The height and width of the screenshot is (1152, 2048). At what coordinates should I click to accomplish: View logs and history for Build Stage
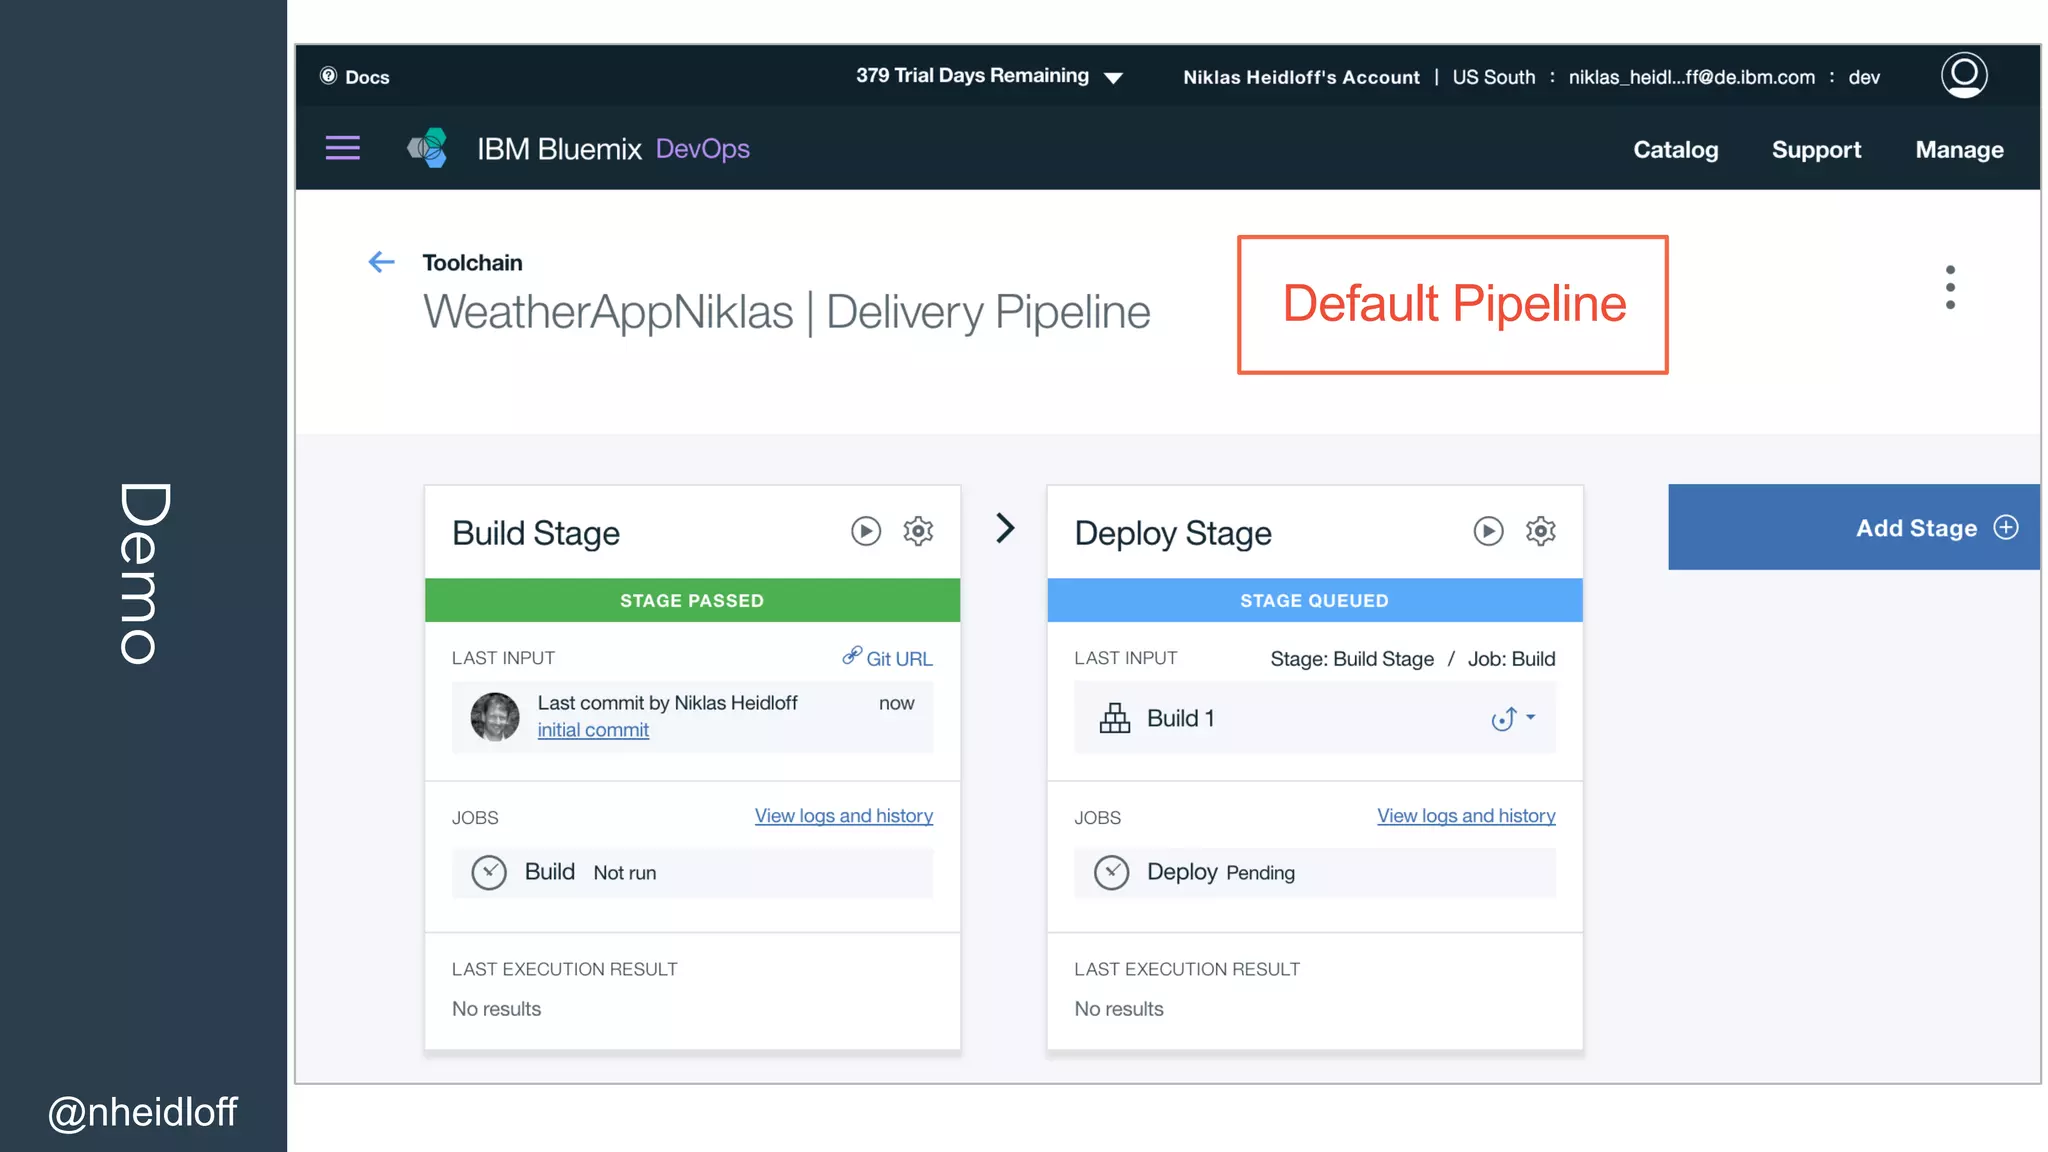coord(844,816)
